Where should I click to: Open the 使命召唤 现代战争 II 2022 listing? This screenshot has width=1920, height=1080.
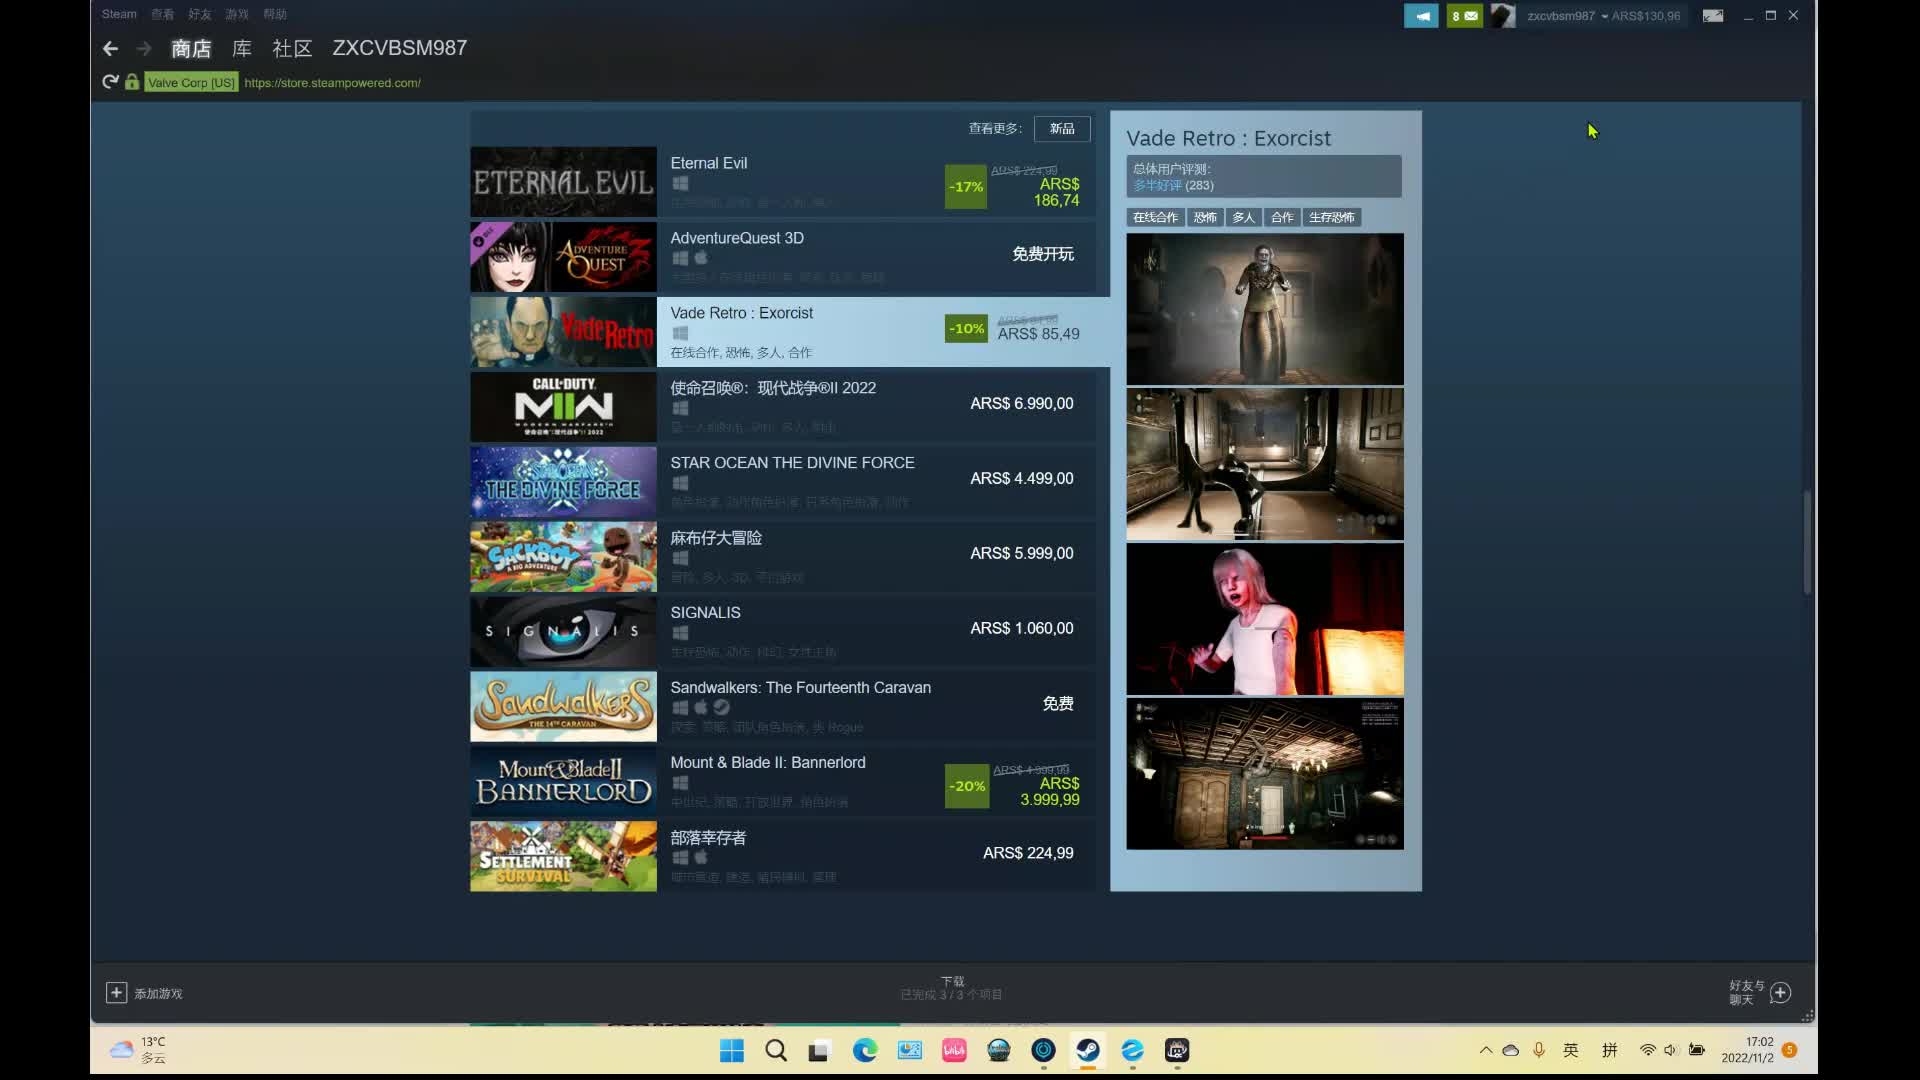(x=782, y=407)
